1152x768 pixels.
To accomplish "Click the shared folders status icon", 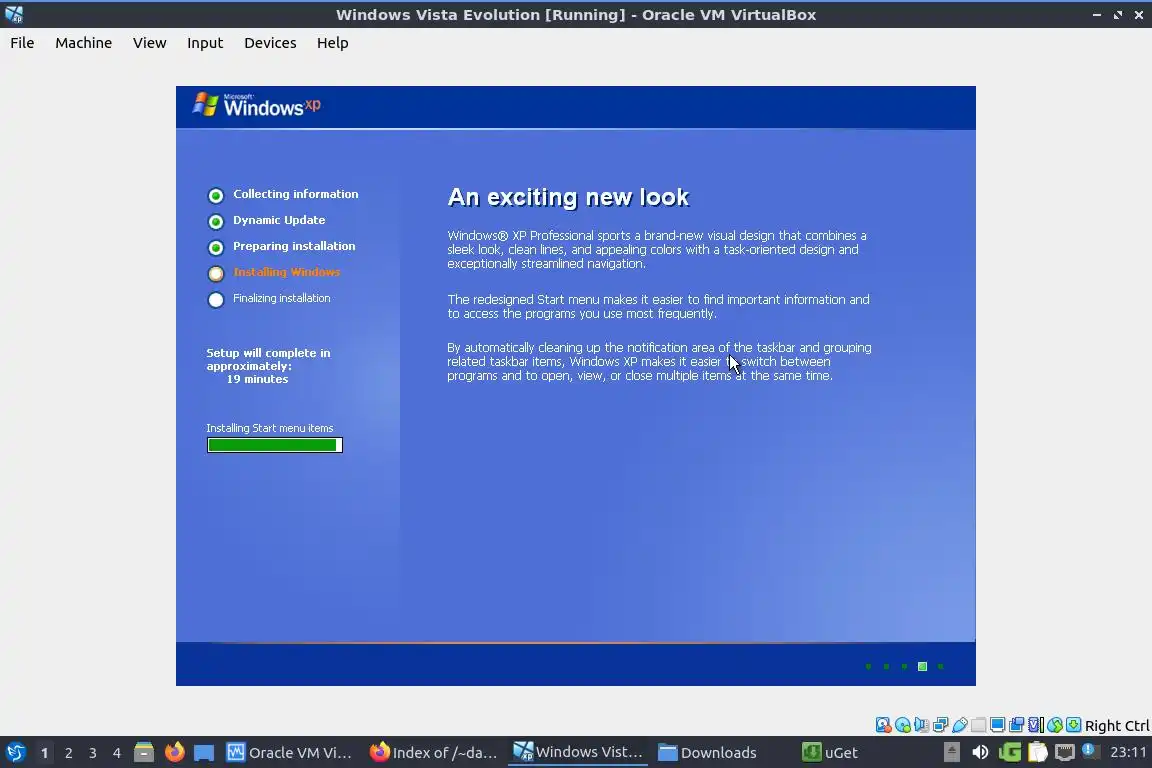I will click(979, 725).
